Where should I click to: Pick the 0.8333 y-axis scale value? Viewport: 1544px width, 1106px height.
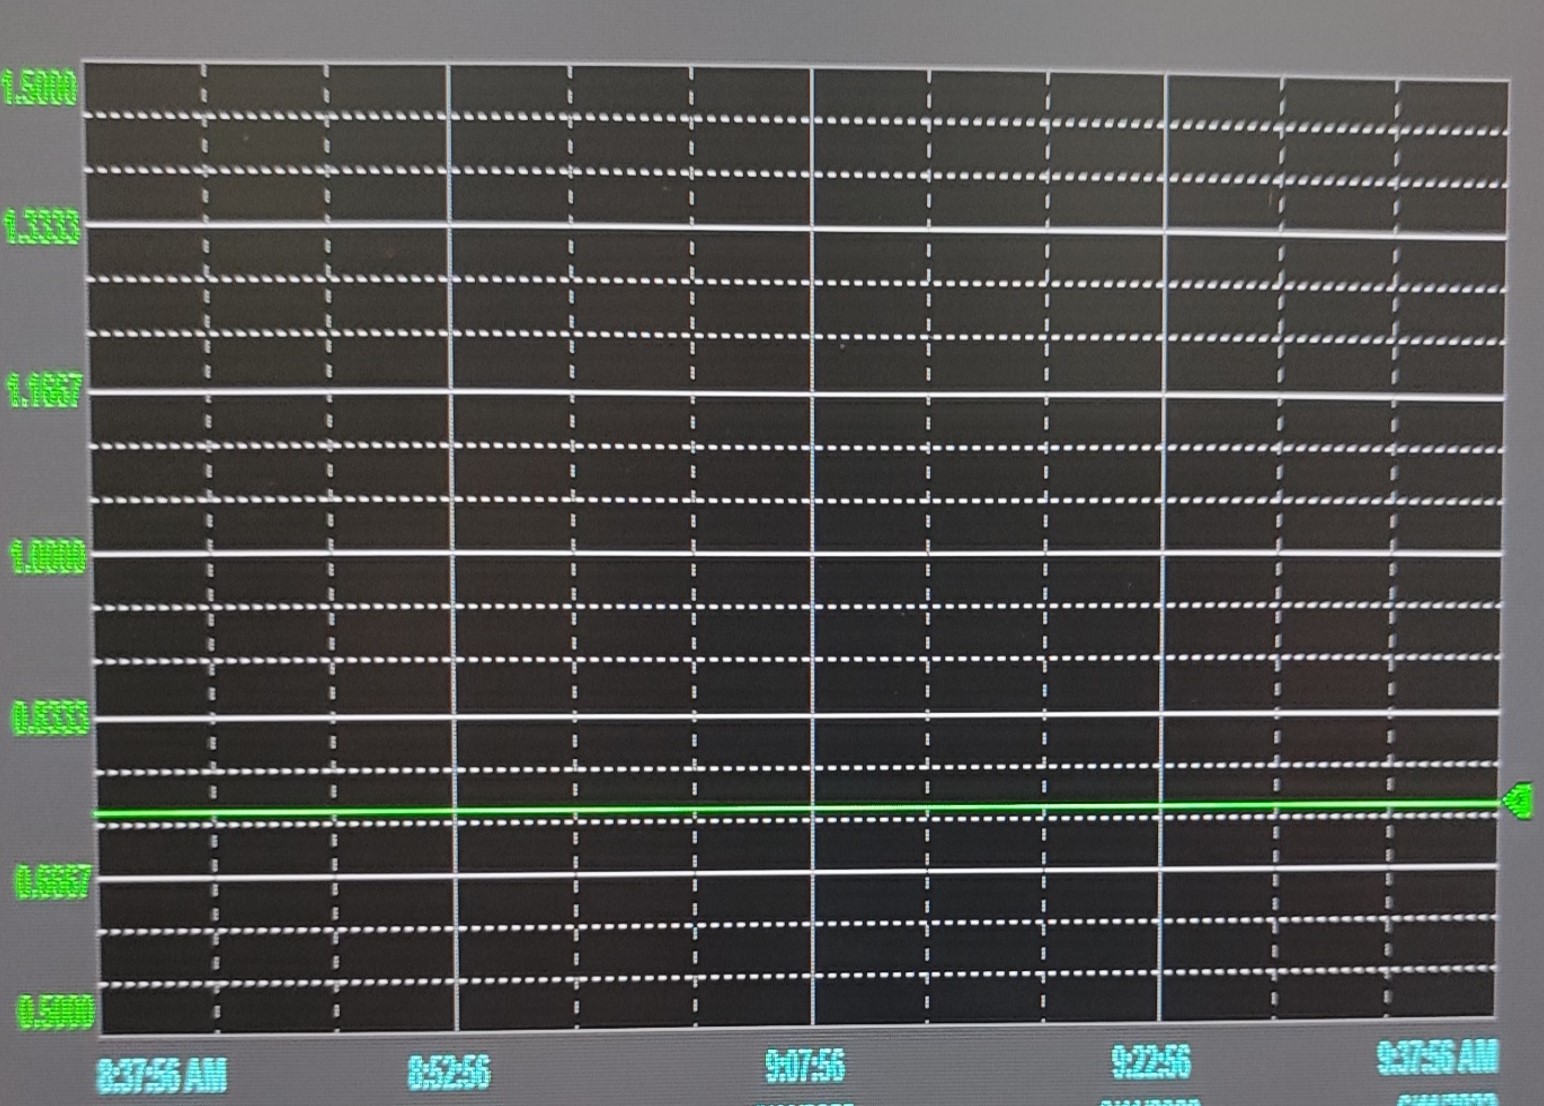[x=50, y=718]
